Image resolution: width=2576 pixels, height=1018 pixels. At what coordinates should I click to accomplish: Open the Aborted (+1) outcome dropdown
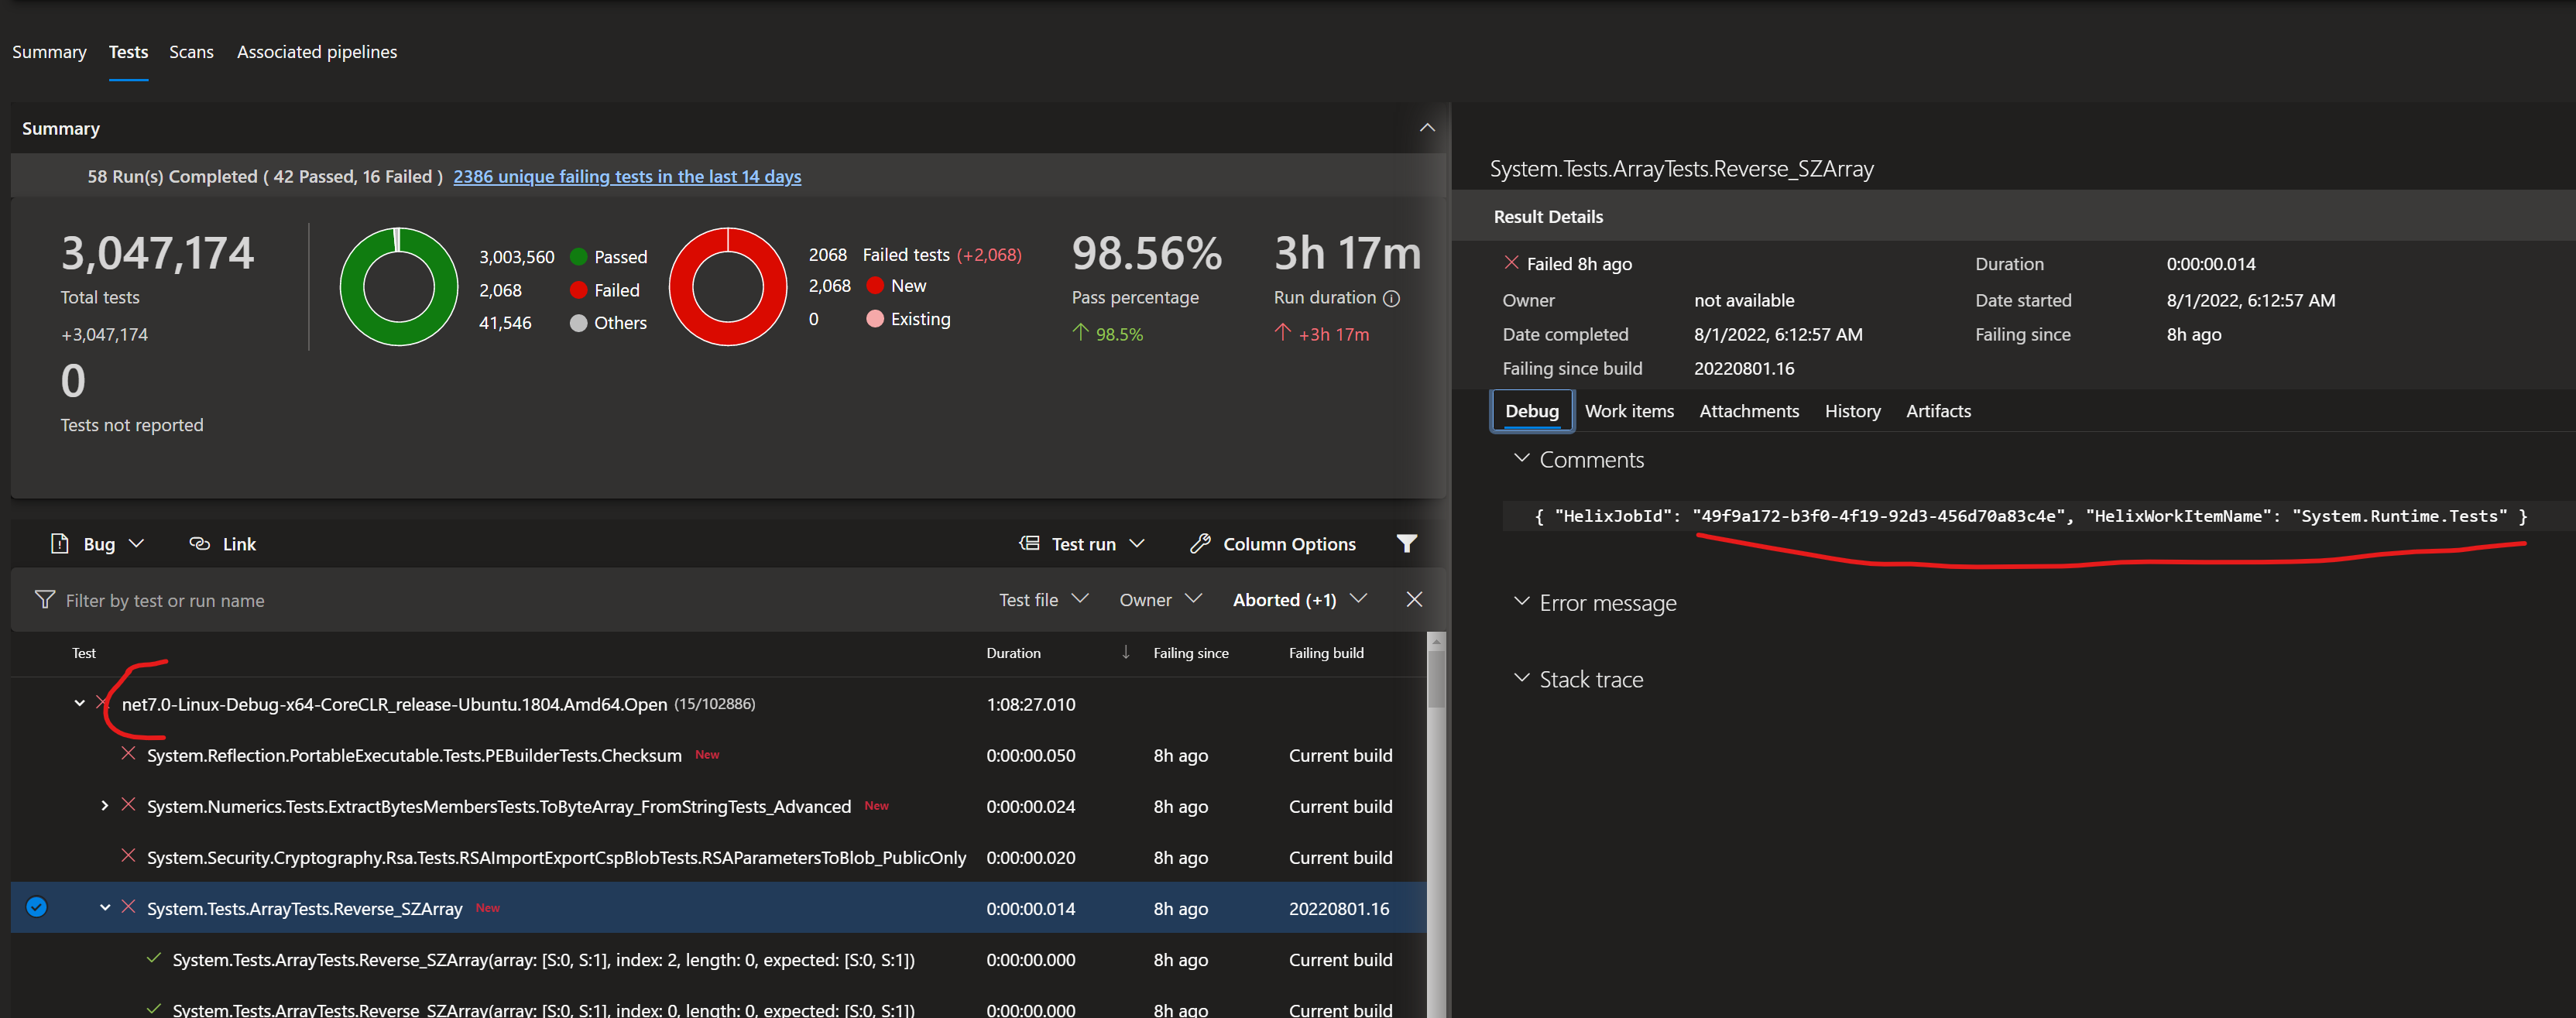(x=1298, y=599)
